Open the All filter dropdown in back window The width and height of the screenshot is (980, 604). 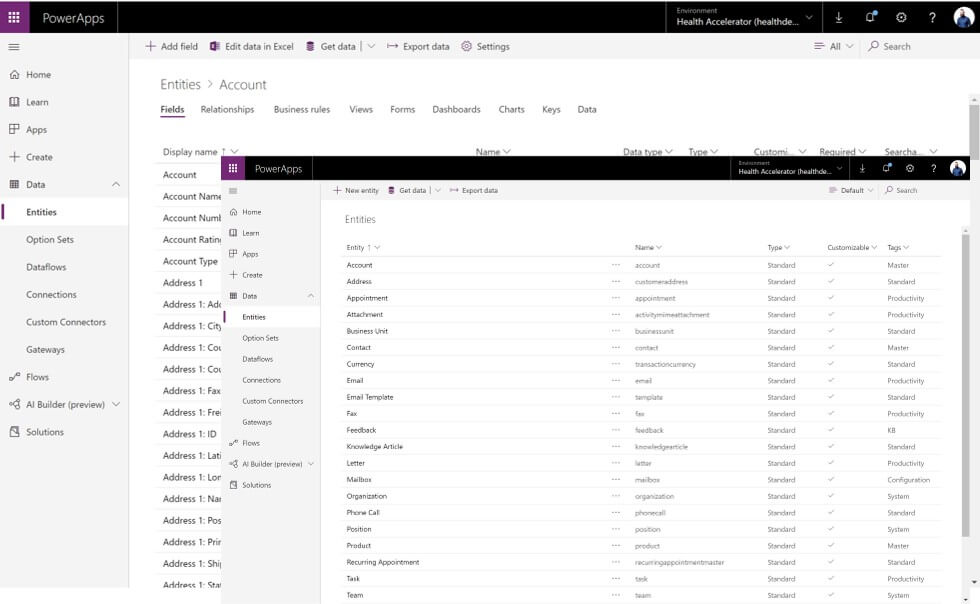(x=834, y=46)
